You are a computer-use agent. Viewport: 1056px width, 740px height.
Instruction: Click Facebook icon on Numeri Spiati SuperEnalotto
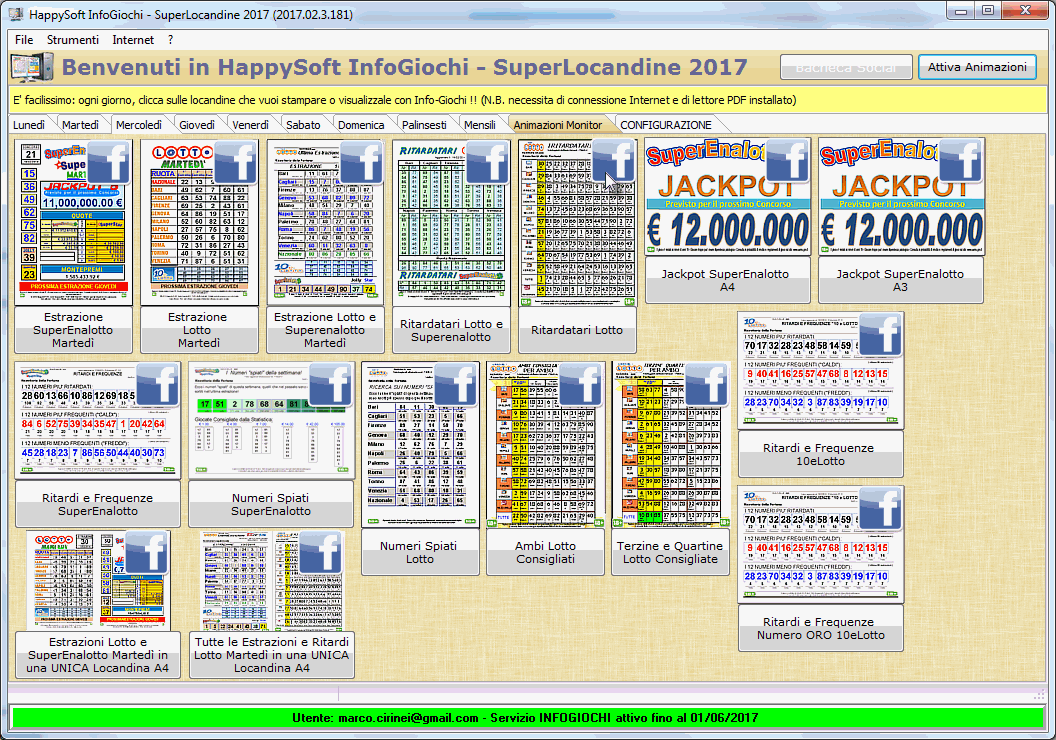331,385
